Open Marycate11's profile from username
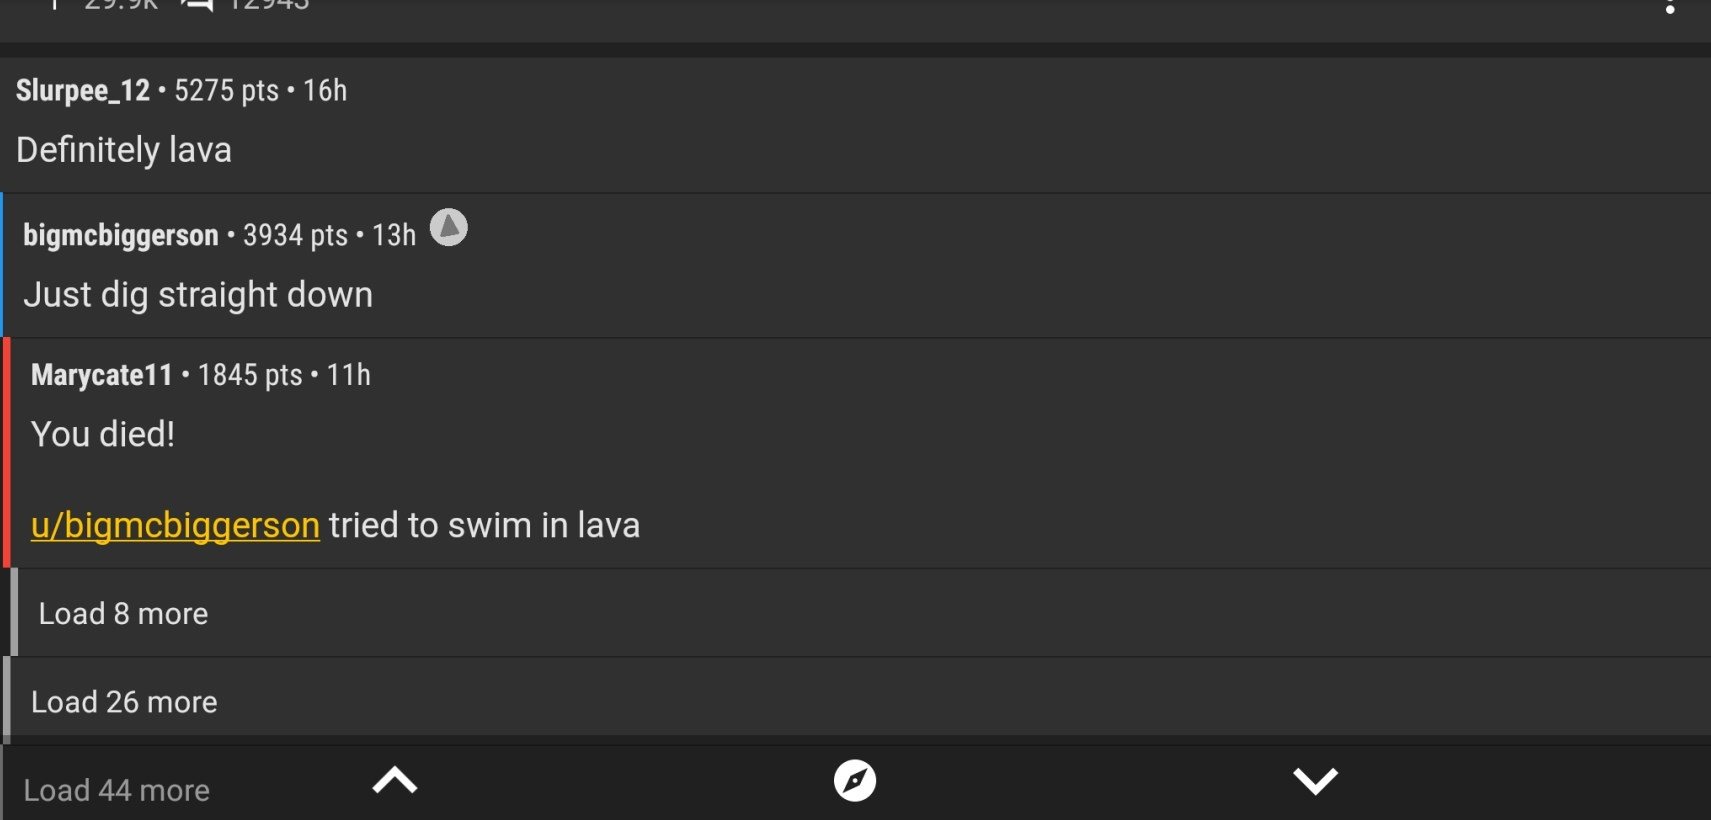 point(102,375)
